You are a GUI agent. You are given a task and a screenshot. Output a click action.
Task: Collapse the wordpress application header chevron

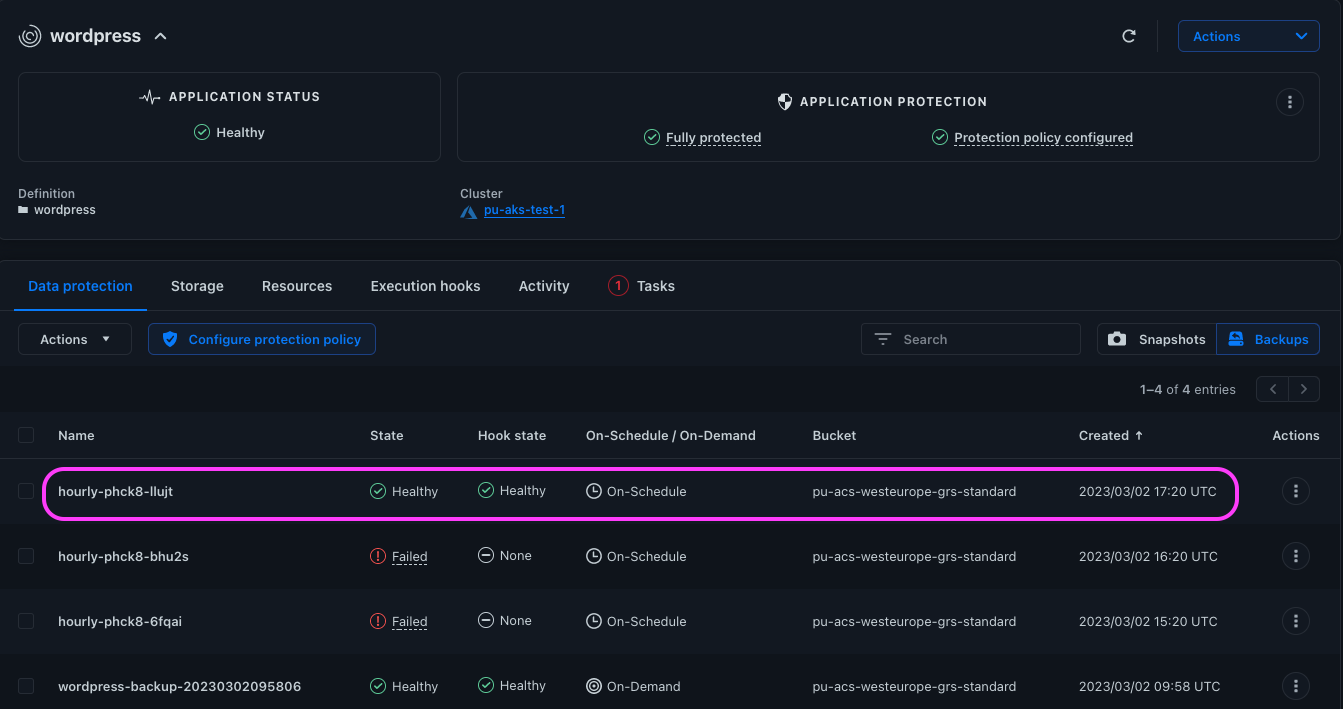click(160, 37)
